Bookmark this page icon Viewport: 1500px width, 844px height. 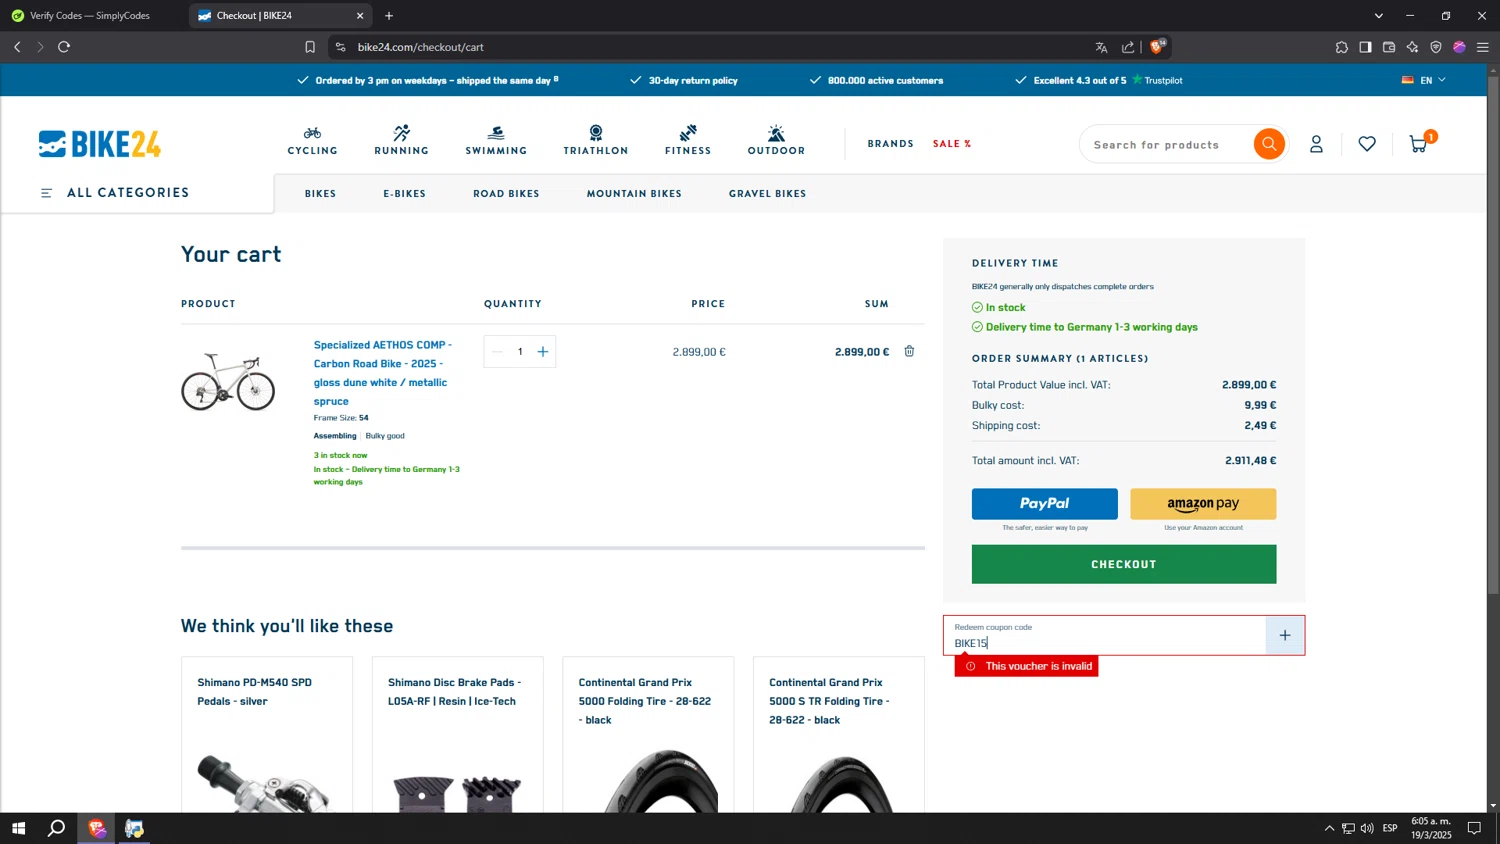click(x=310, y=47)
